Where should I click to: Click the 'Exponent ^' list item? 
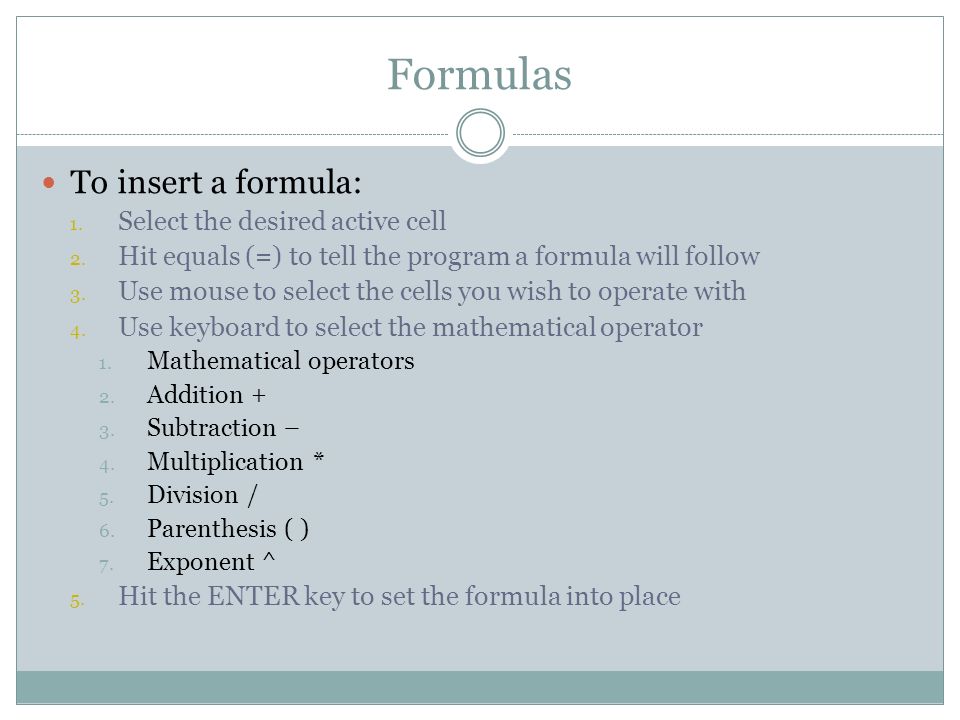(x=211, y=562)
